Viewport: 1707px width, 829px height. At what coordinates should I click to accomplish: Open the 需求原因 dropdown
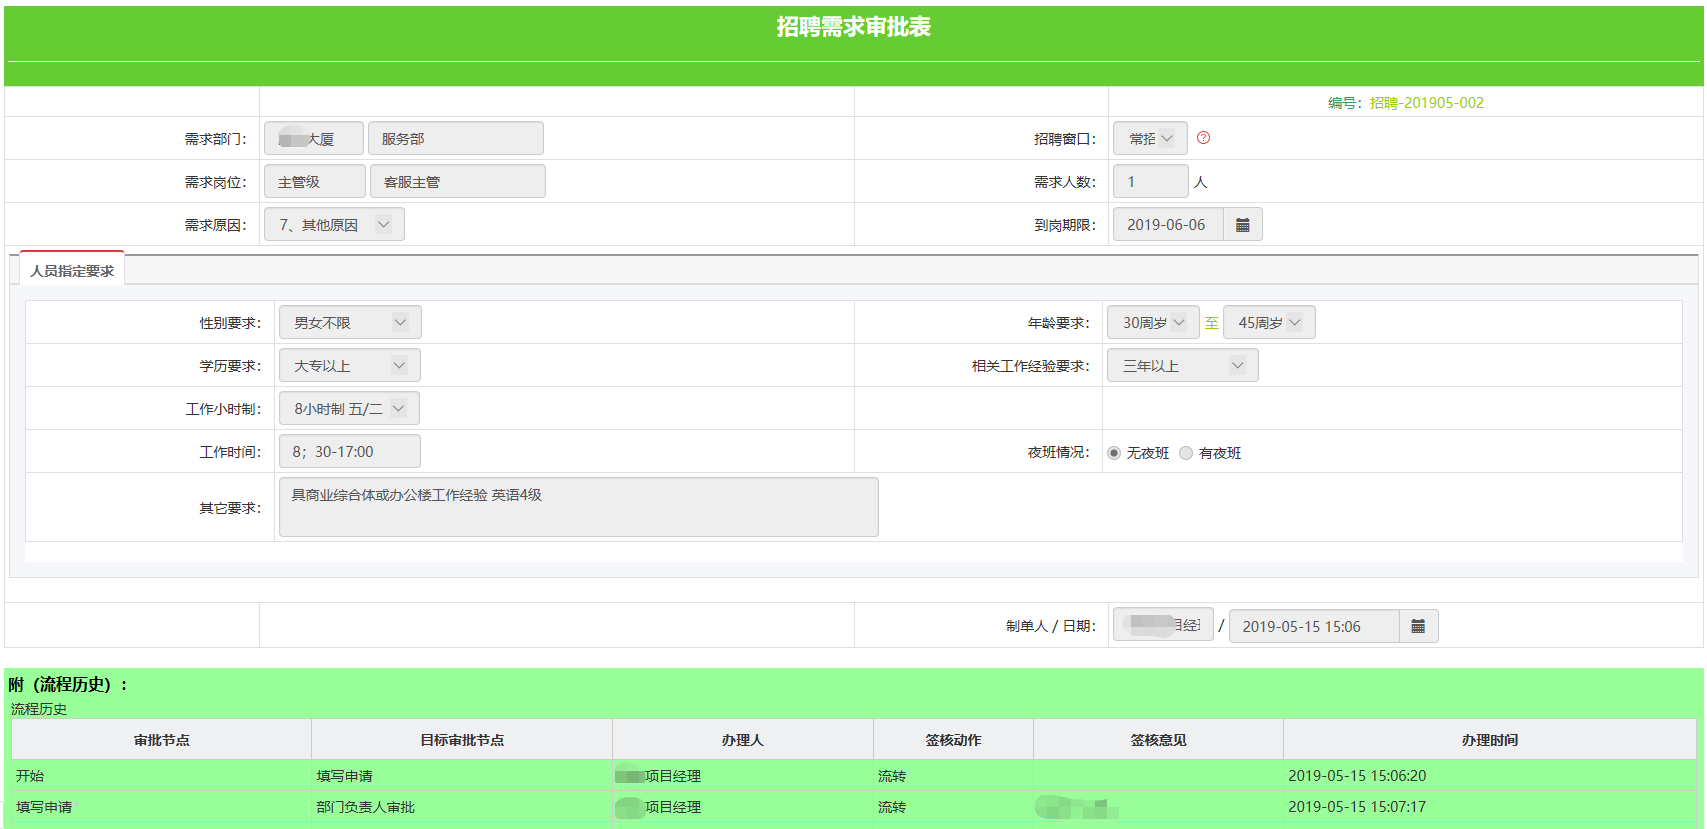click(x=334, y=225)
